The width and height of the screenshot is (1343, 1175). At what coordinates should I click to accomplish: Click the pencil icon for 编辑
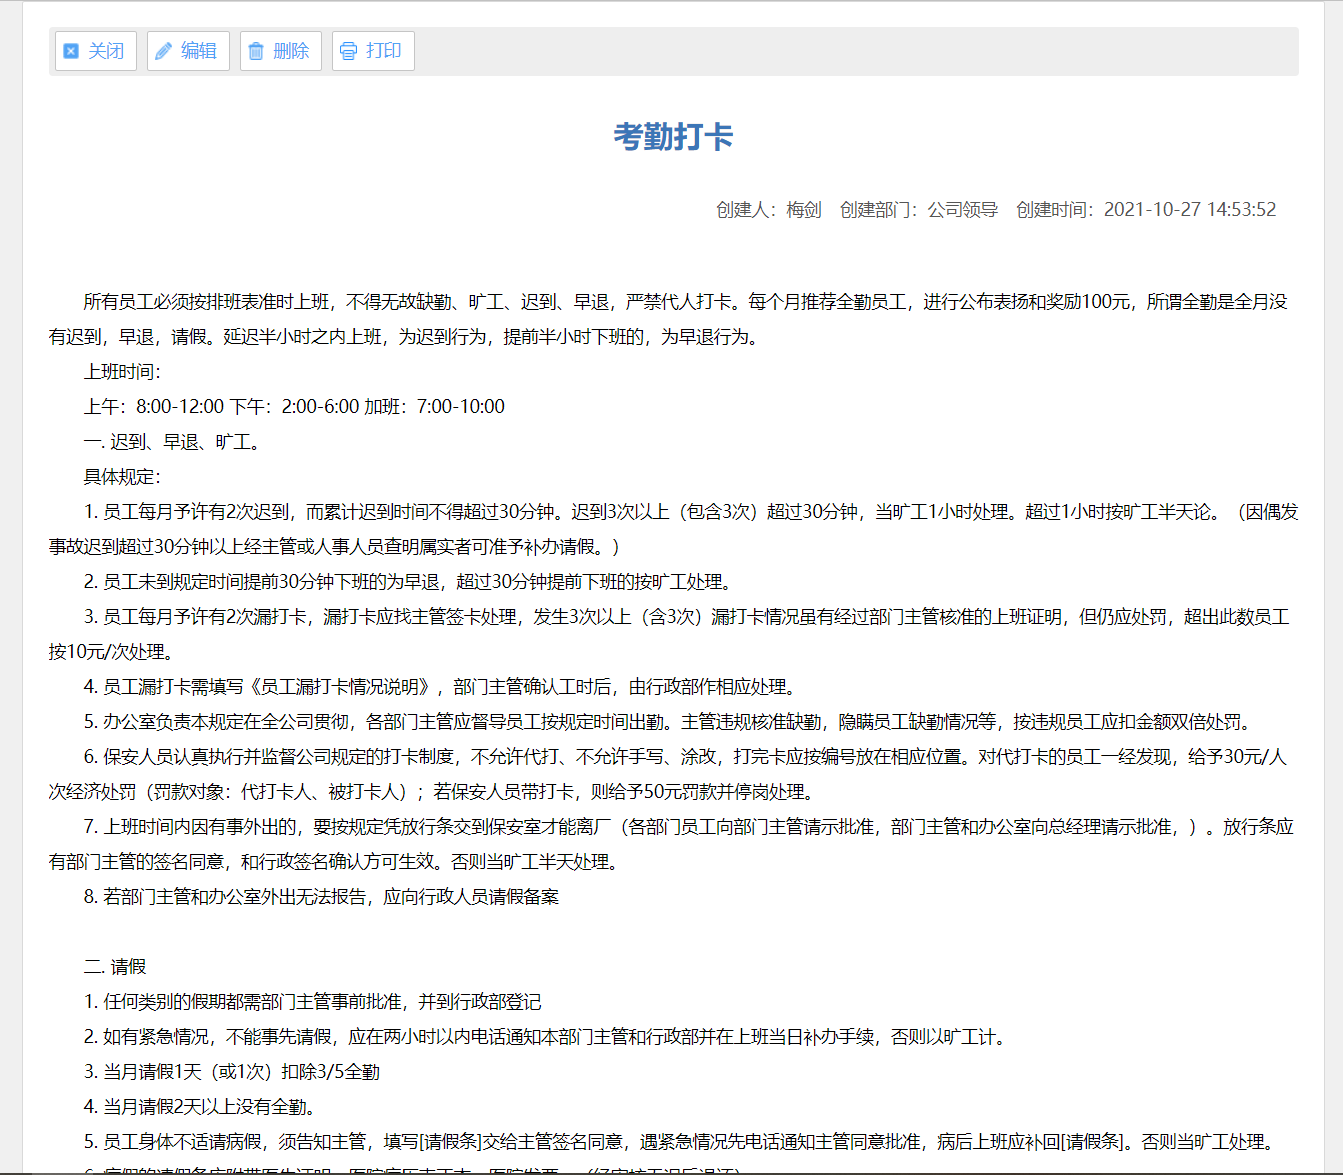163,51
